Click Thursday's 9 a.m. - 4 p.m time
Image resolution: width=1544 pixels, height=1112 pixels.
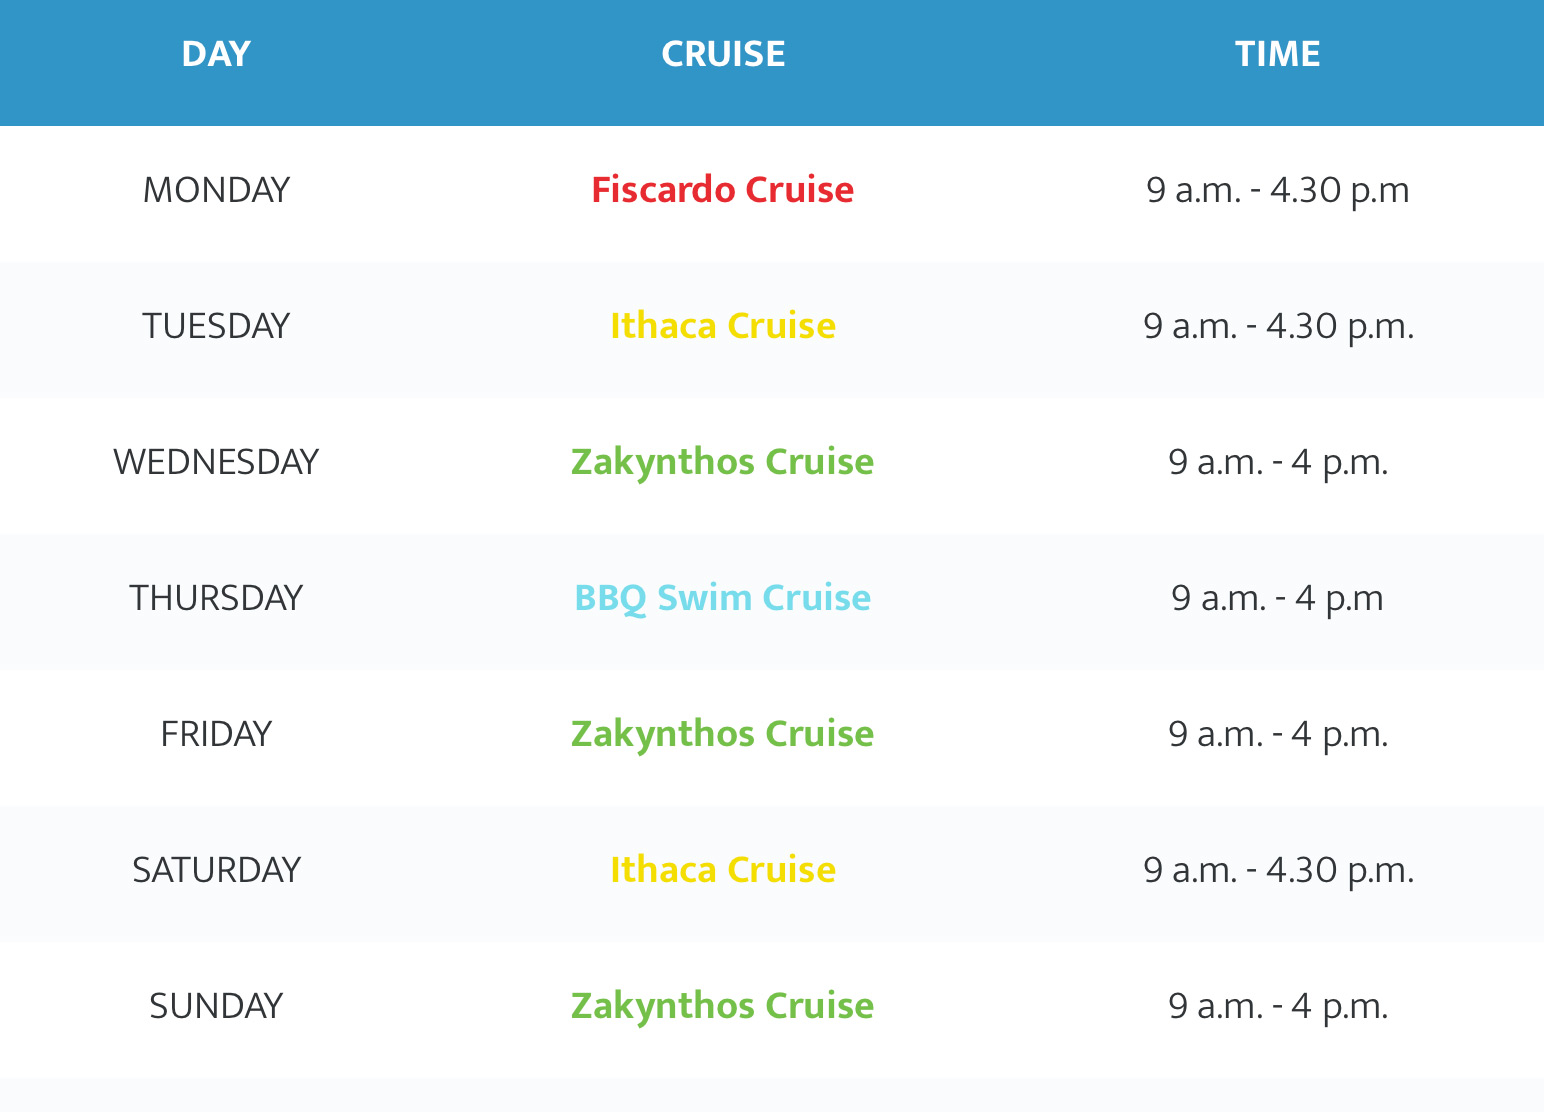1278,598
